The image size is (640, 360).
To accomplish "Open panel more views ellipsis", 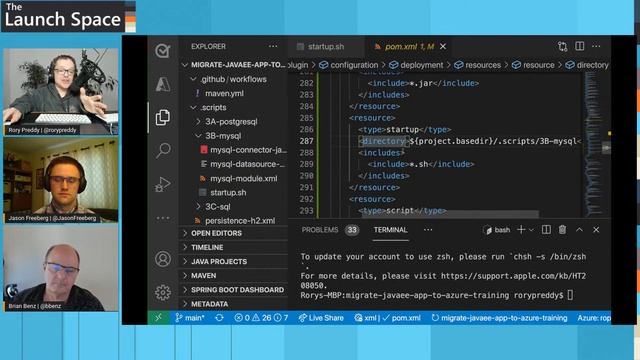I will pyautogui.click(x=428, y=230).
